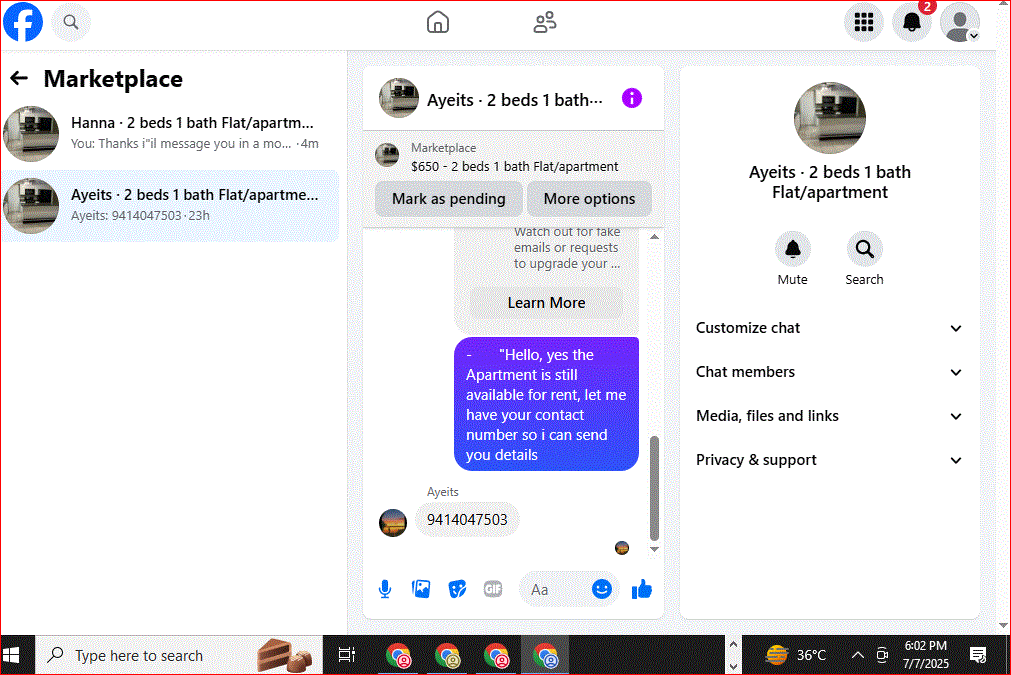The width and height of the screenshot is (1011, 675).
Task: Click the Meet Now tray icon
Action: point(883,656)
